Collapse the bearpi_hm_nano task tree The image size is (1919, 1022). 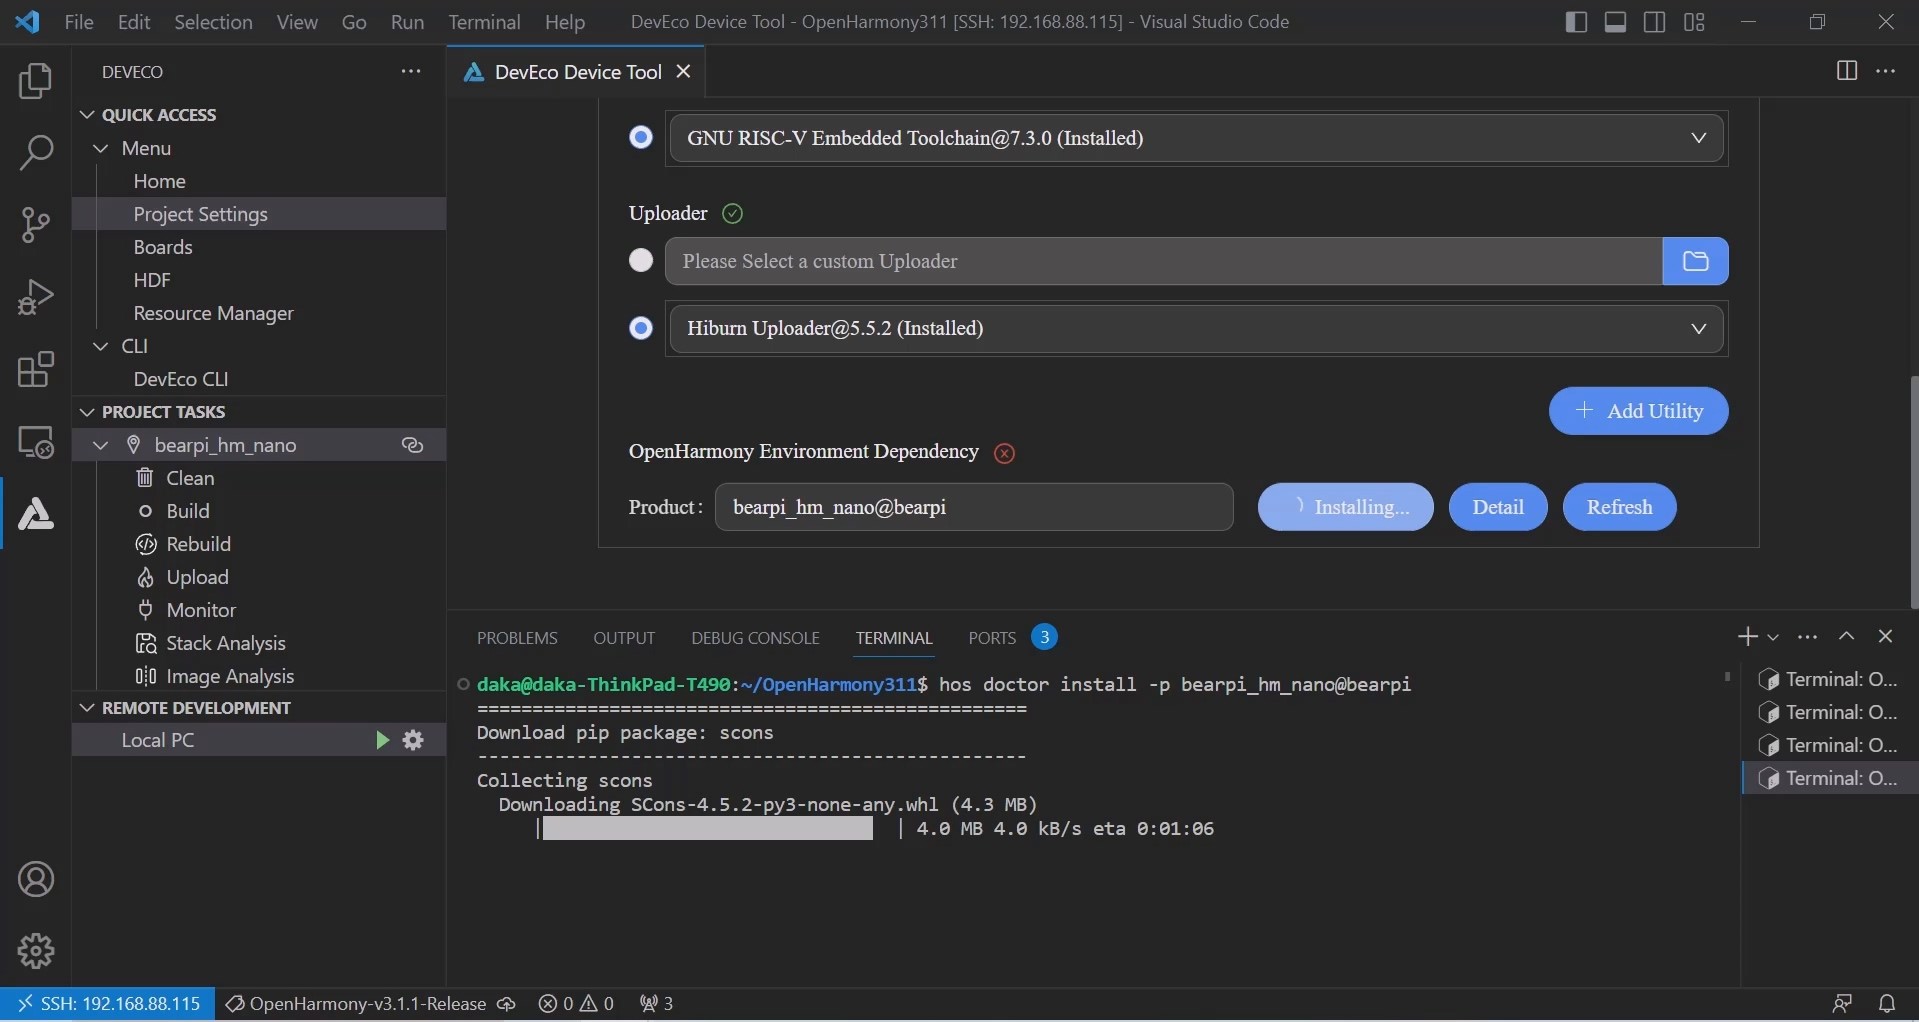coord(101,445)
